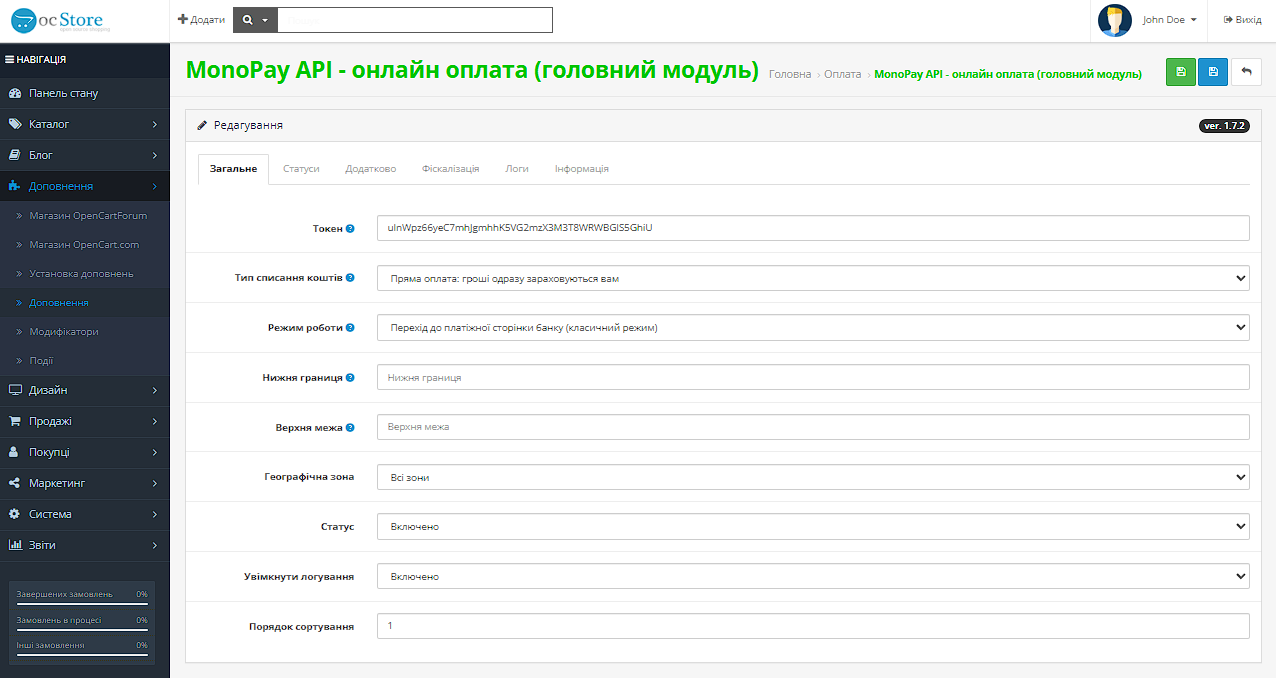Image resolution: width=1276 pixels, height=678 pixels.
Task: Click the green save button
Action: [x=1181, y=71]
